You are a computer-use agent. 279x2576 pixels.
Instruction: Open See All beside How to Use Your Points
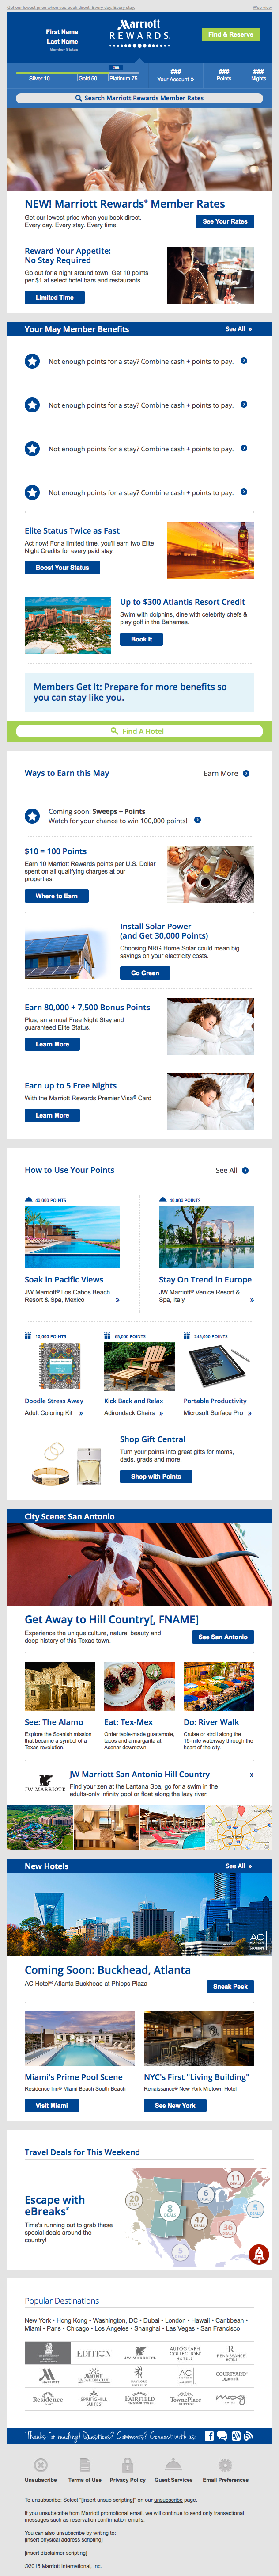coord(245,1170)
